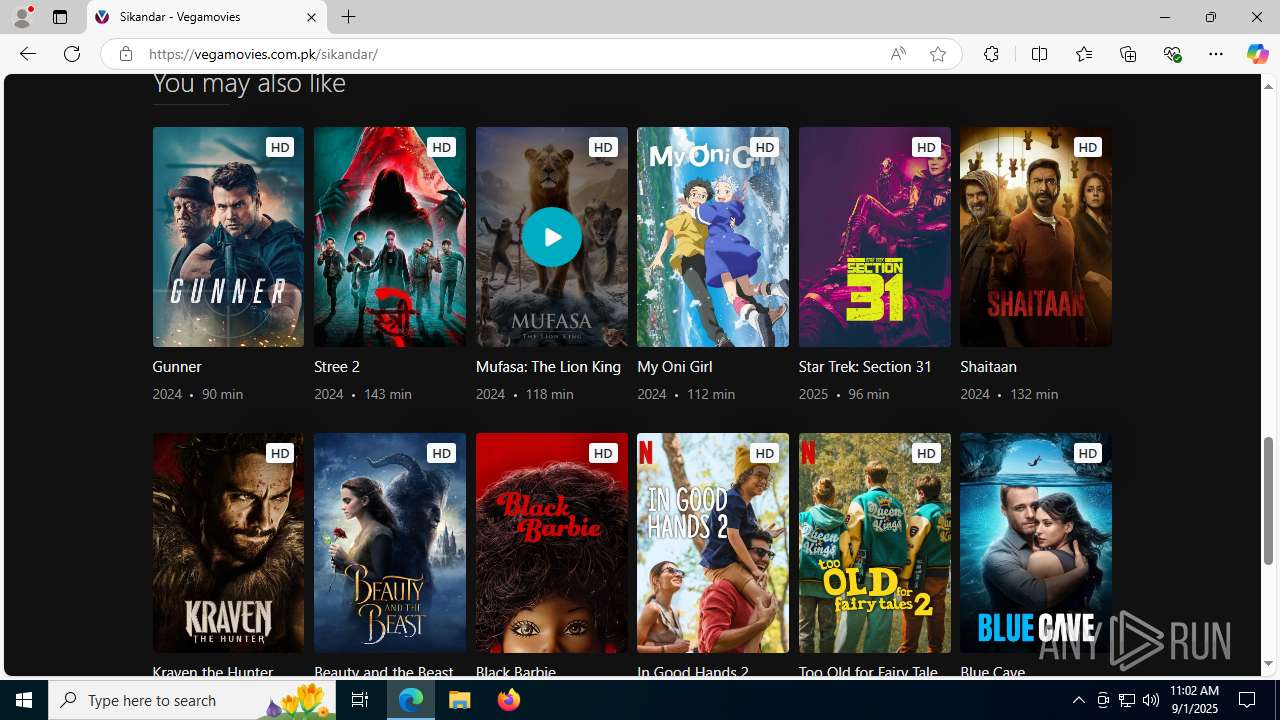Open the Gunner movie poster
This screenshot has height=720, width=1280.
[x=228, y=237]
